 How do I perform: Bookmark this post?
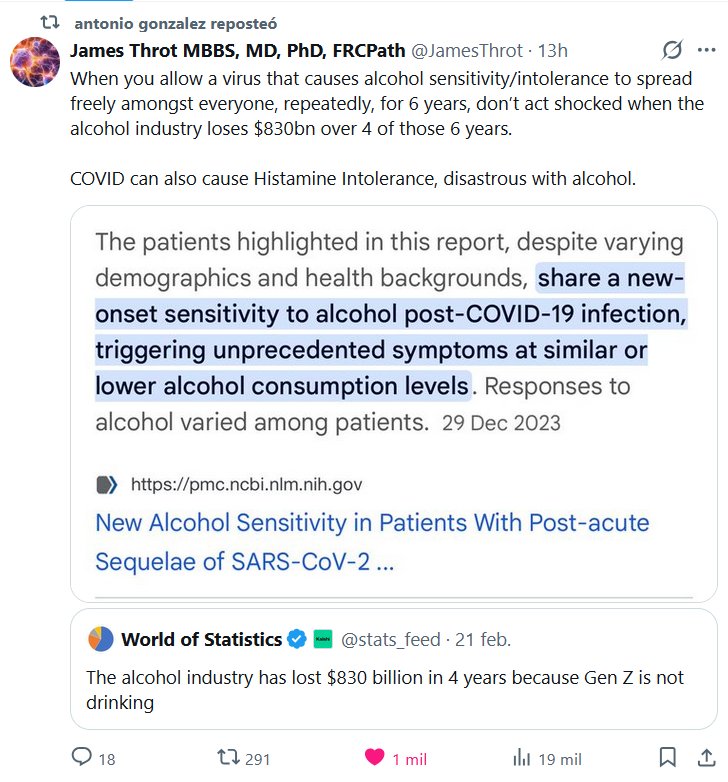coord(668,757)
